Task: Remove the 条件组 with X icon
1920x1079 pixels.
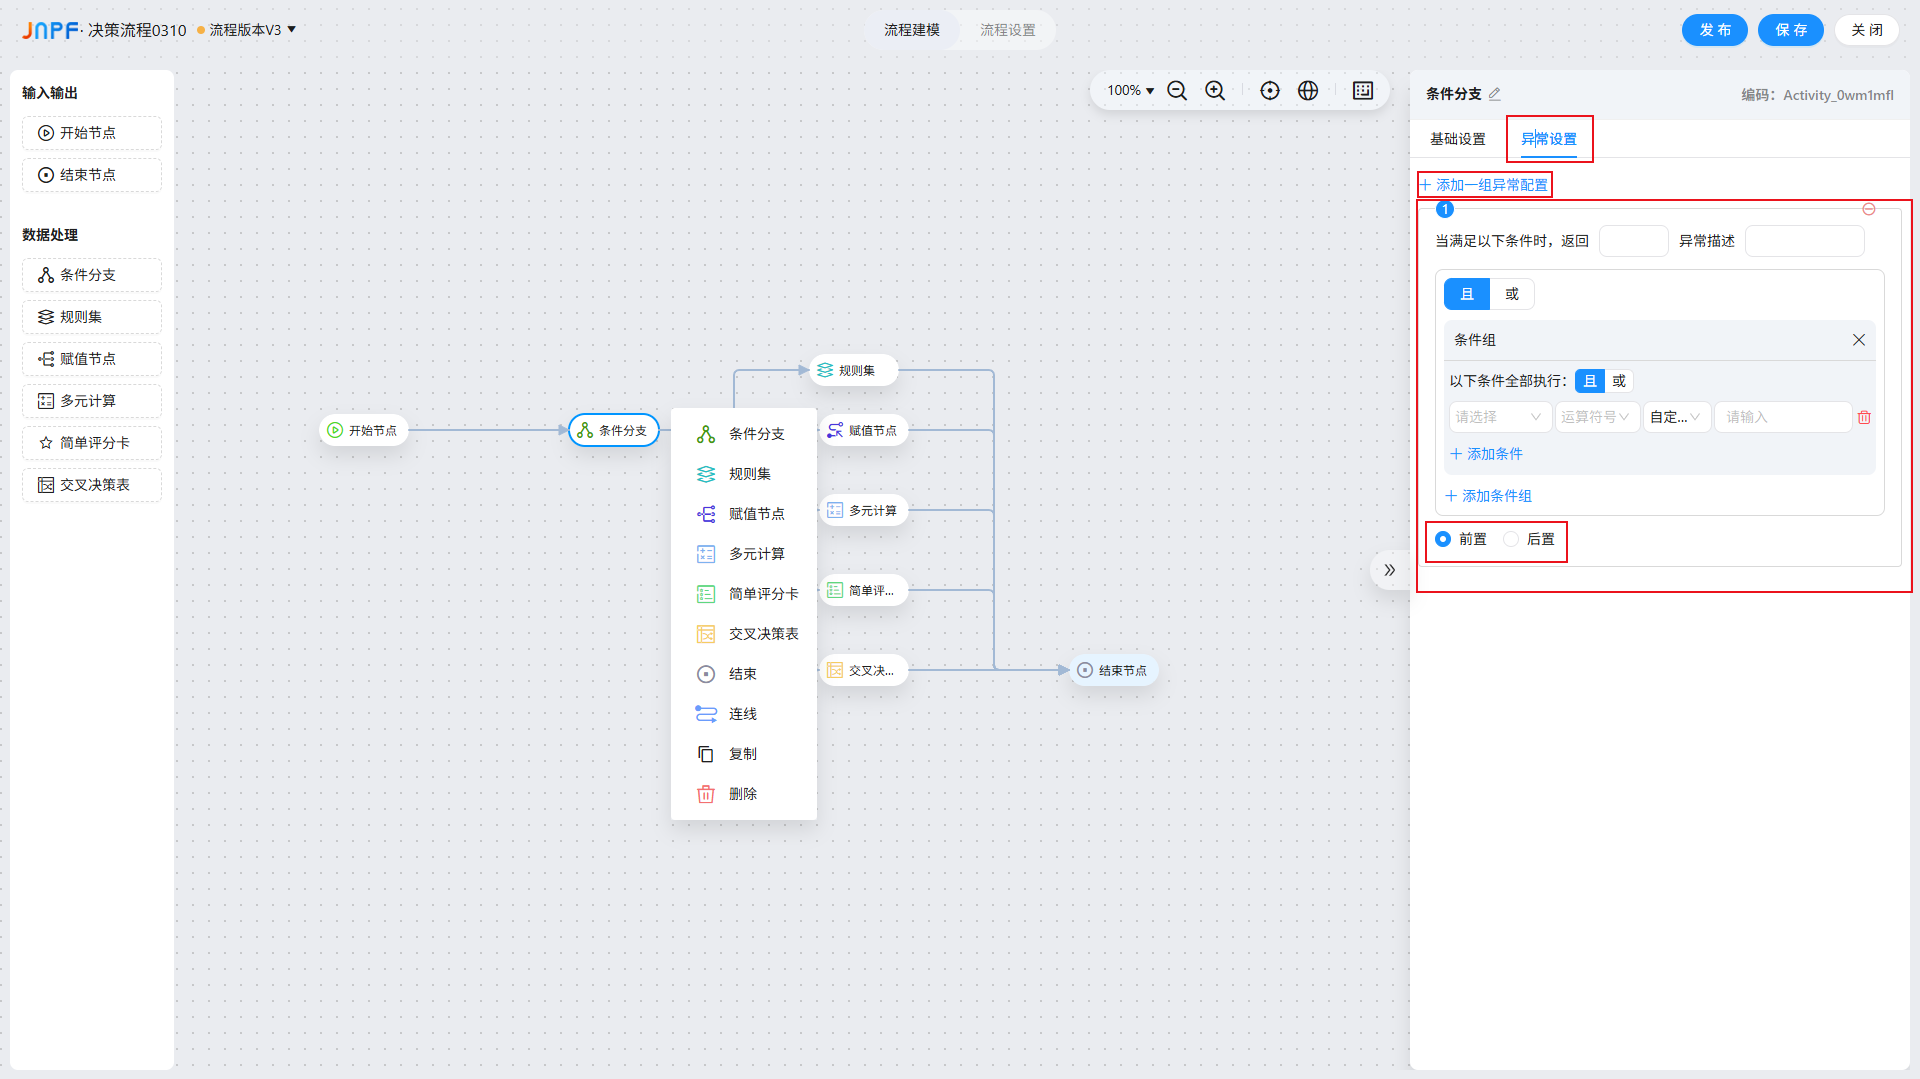Action: click(x=1858, y=340)
